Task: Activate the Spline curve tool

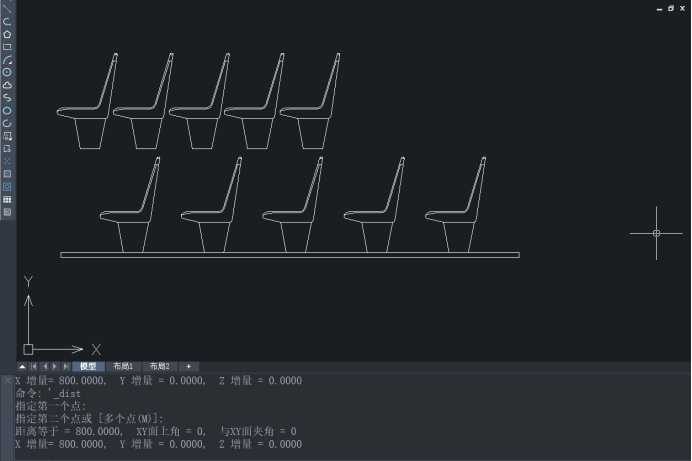Action: [7, 98]
